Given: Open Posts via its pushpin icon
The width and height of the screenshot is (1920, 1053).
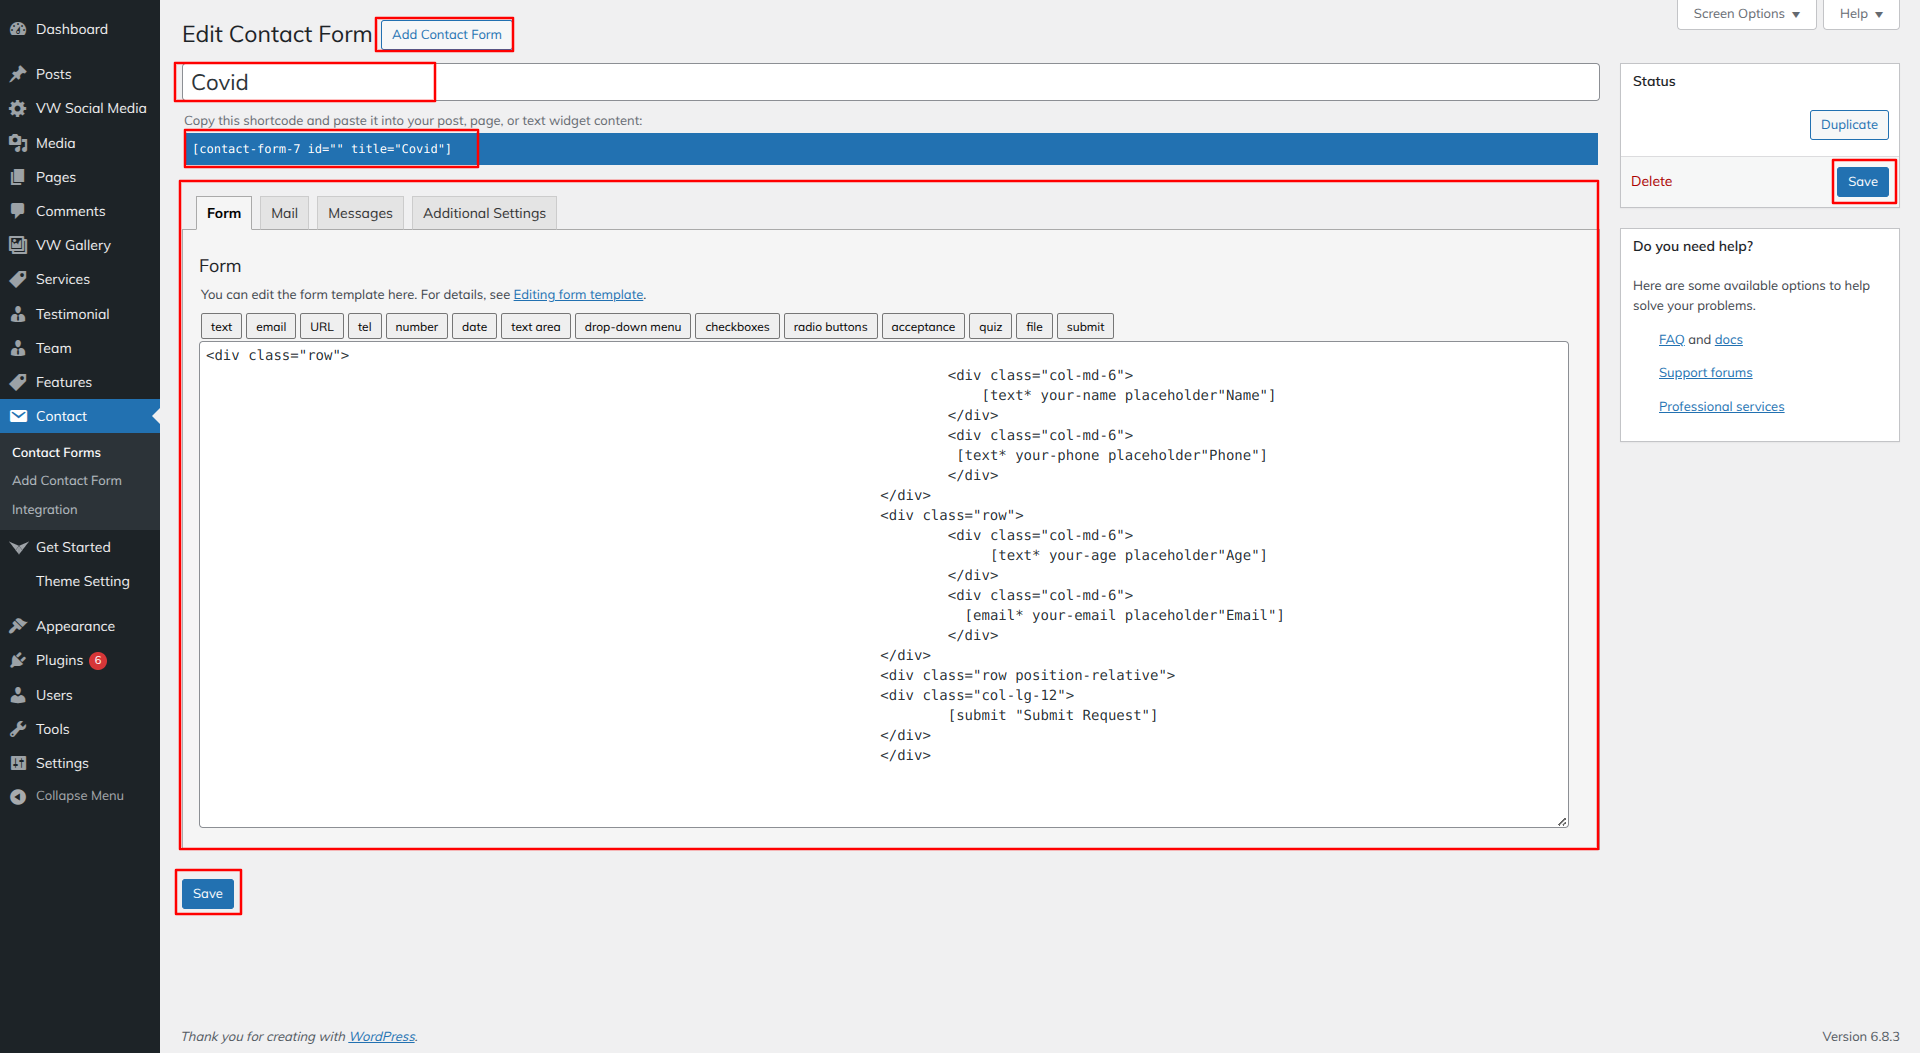Looking at the screenshot, I should pos(18,74).
